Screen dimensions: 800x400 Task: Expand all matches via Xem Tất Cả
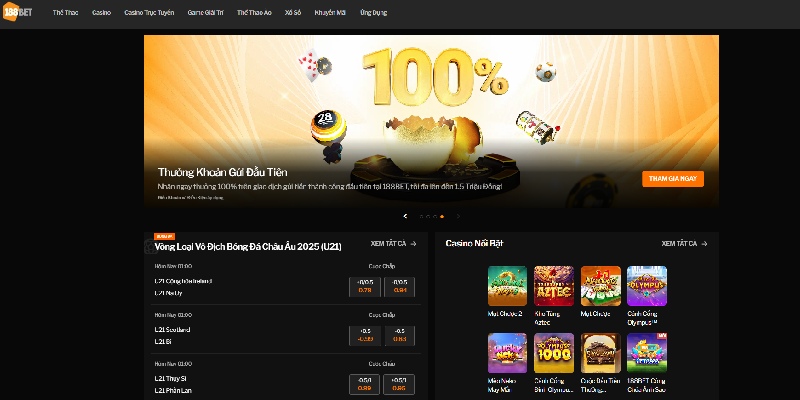click(x=393, y=243)
